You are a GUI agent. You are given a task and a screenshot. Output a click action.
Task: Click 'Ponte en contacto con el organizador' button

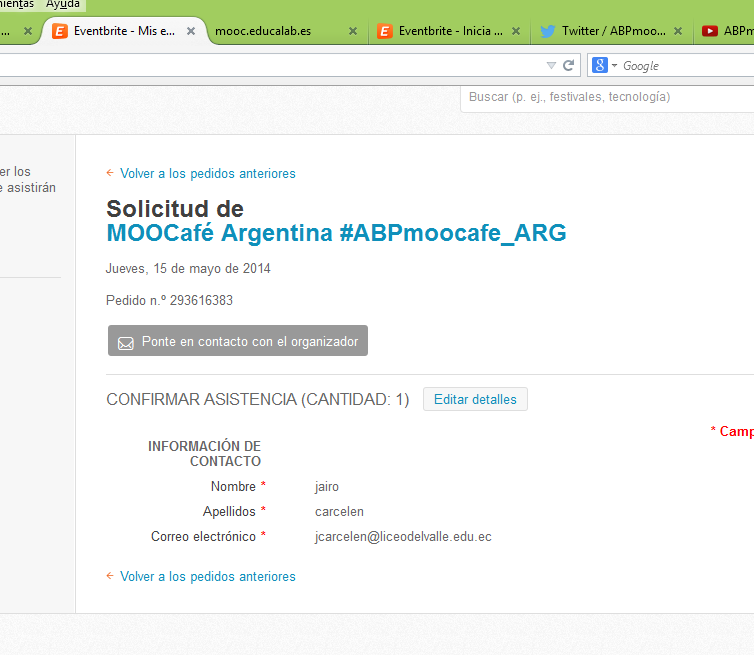(x=238, y=341)
